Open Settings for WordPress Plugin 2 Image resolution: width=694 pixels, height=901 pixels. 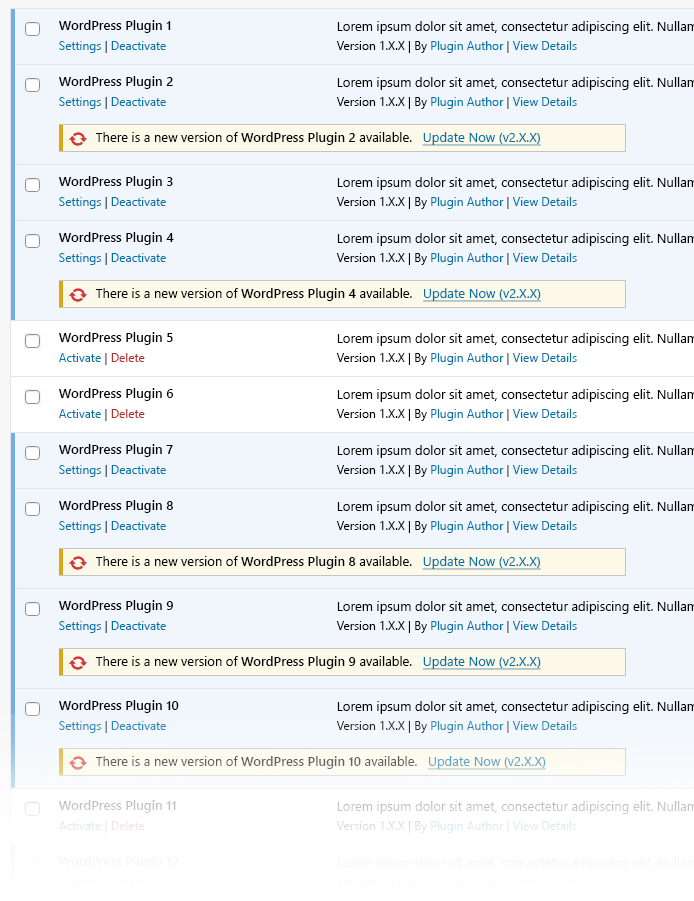pos(80,102)
